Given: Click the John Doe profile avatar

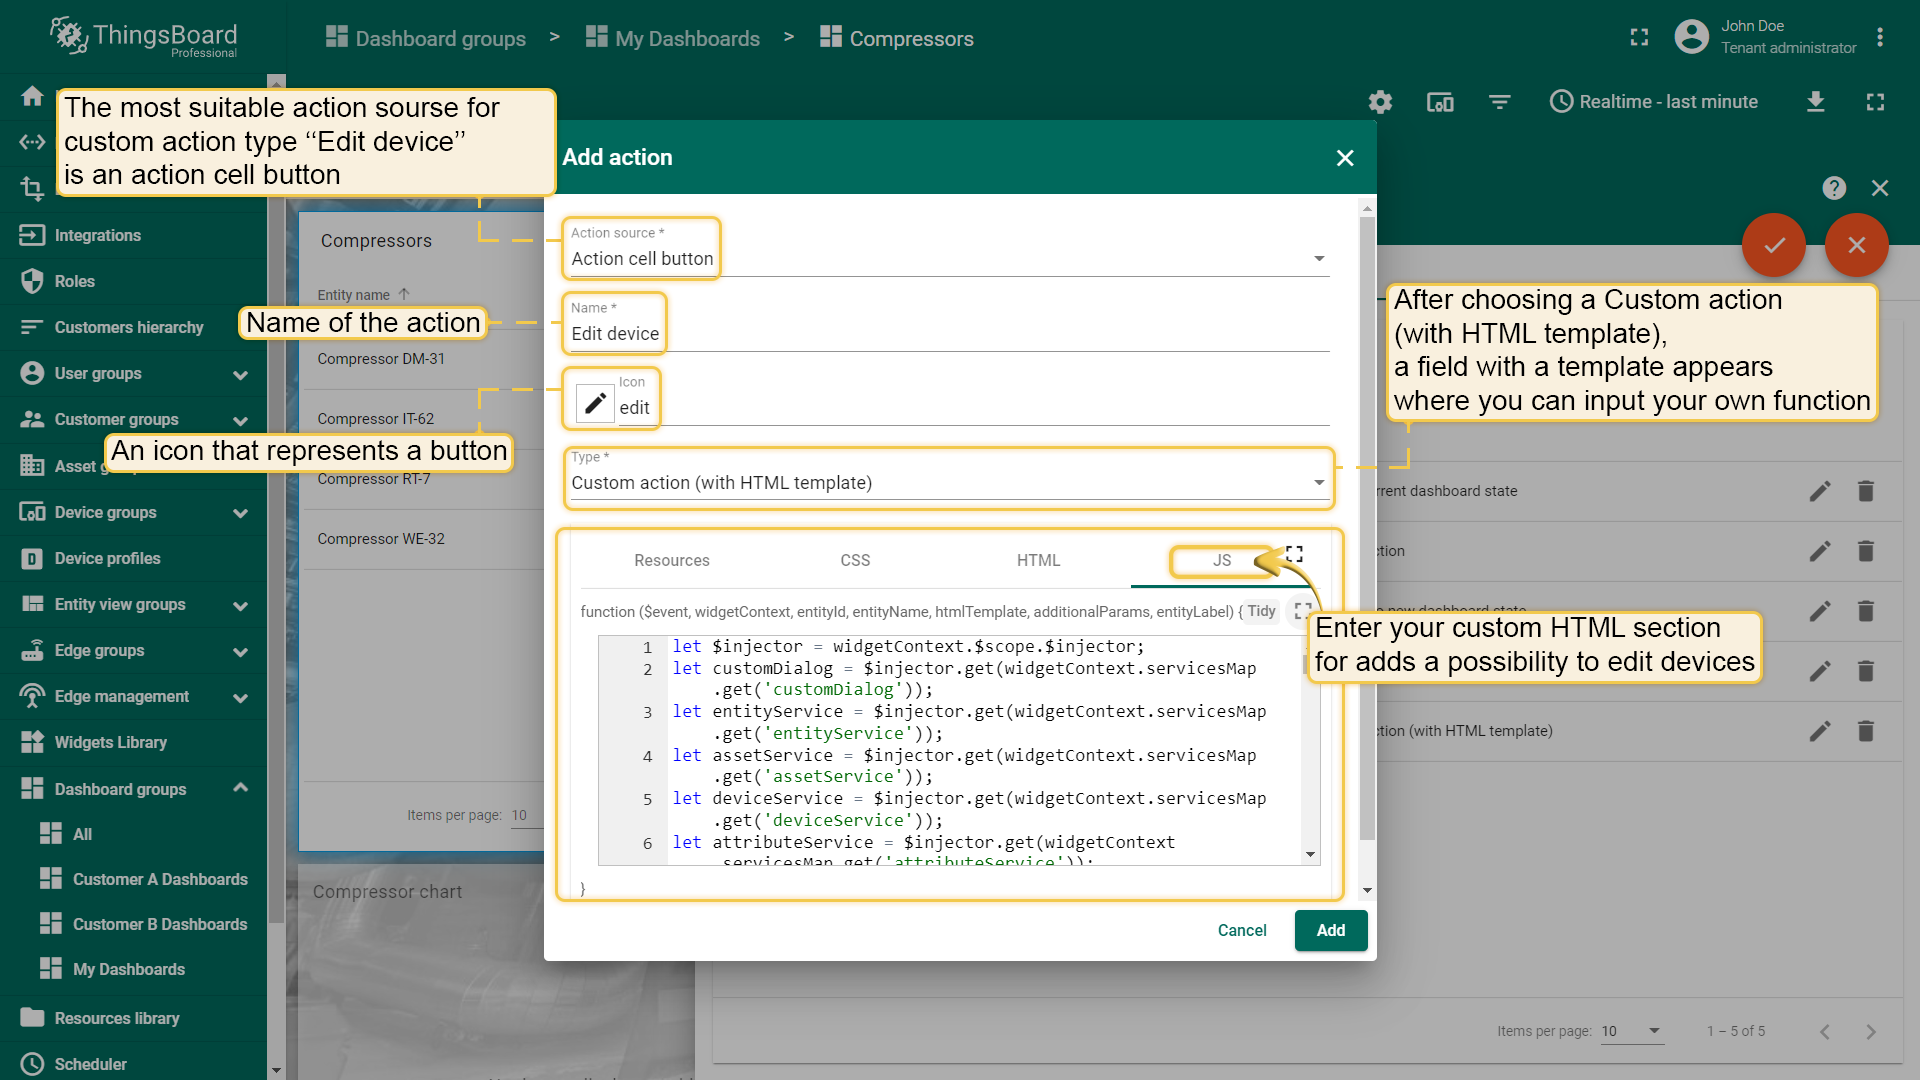Looking at the screenshot, I should click(1691, 37).
